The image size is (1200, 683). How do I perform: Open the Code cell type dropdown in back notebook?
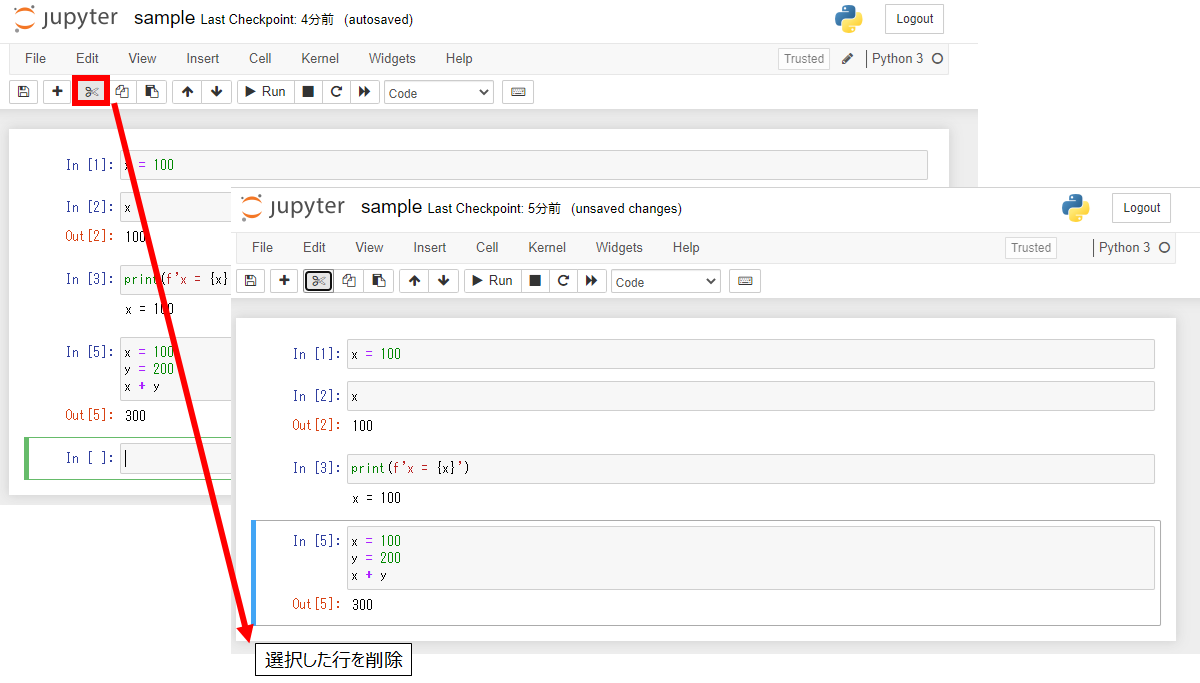[x=438, y=93]
